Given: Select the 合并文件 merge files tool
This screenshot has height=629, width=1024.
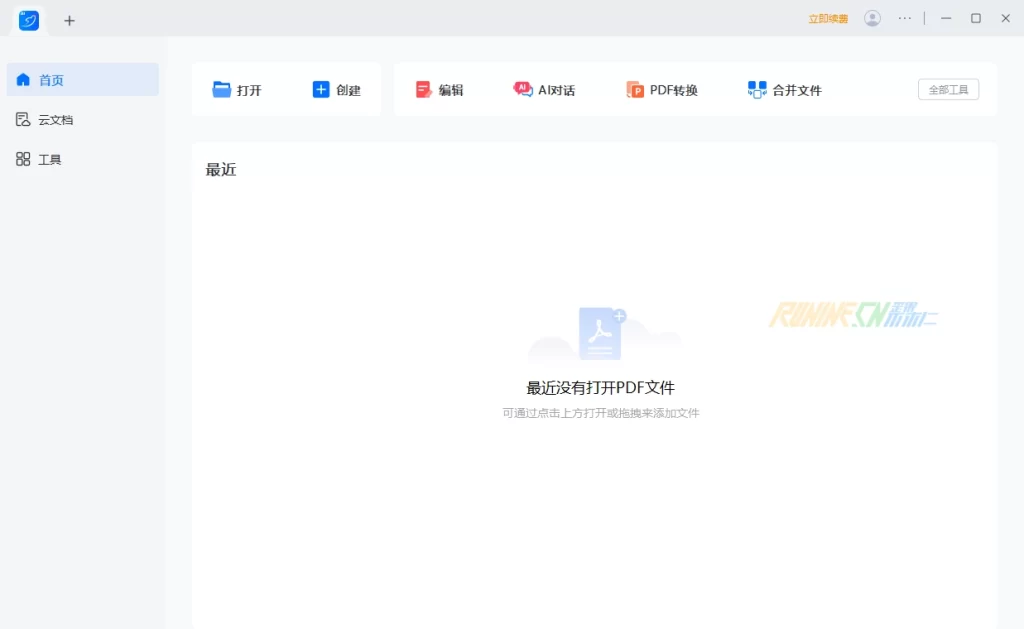Looking at the screenshot, I should coord(785,90).
